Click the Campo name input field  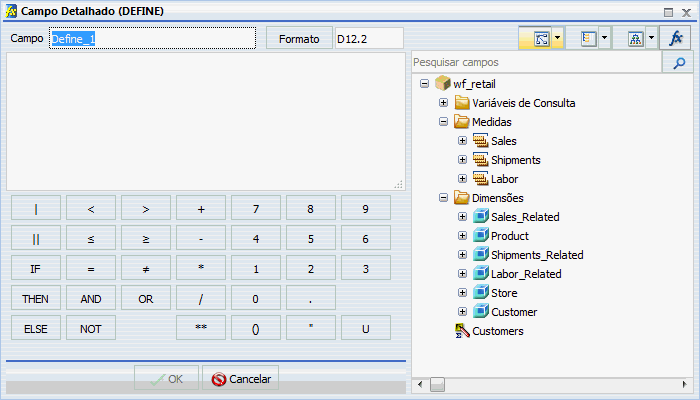pyautogui.click(x=152, y=38)
